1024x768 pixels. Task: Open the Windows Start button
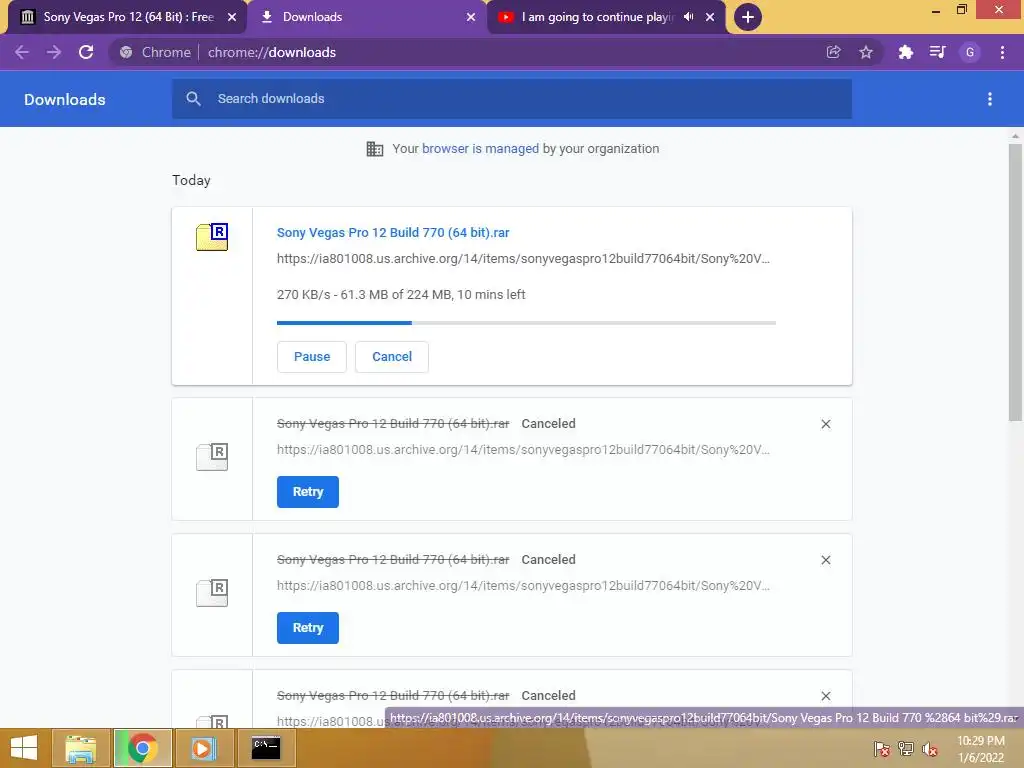[24, 748]
